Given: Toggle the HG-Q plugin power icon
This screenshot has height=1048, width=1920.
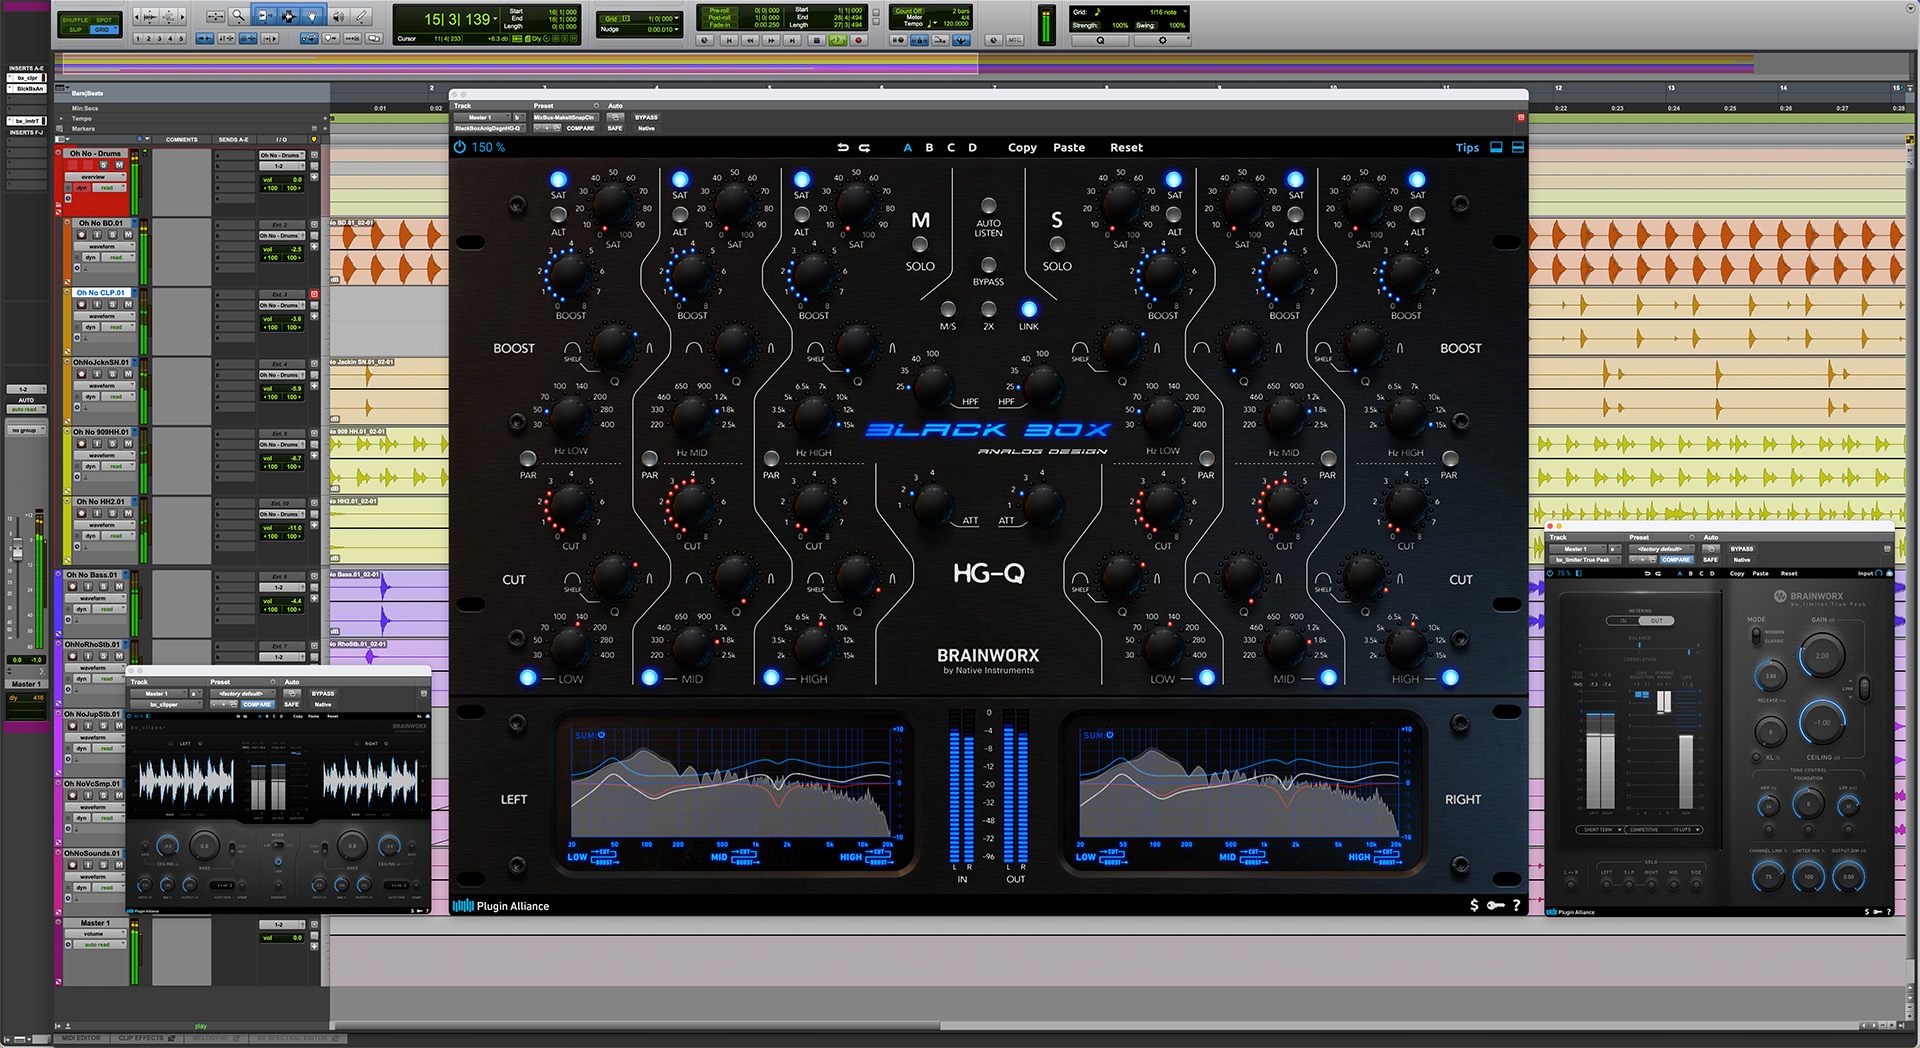Looking at the screenshot, I should (460, 147).
